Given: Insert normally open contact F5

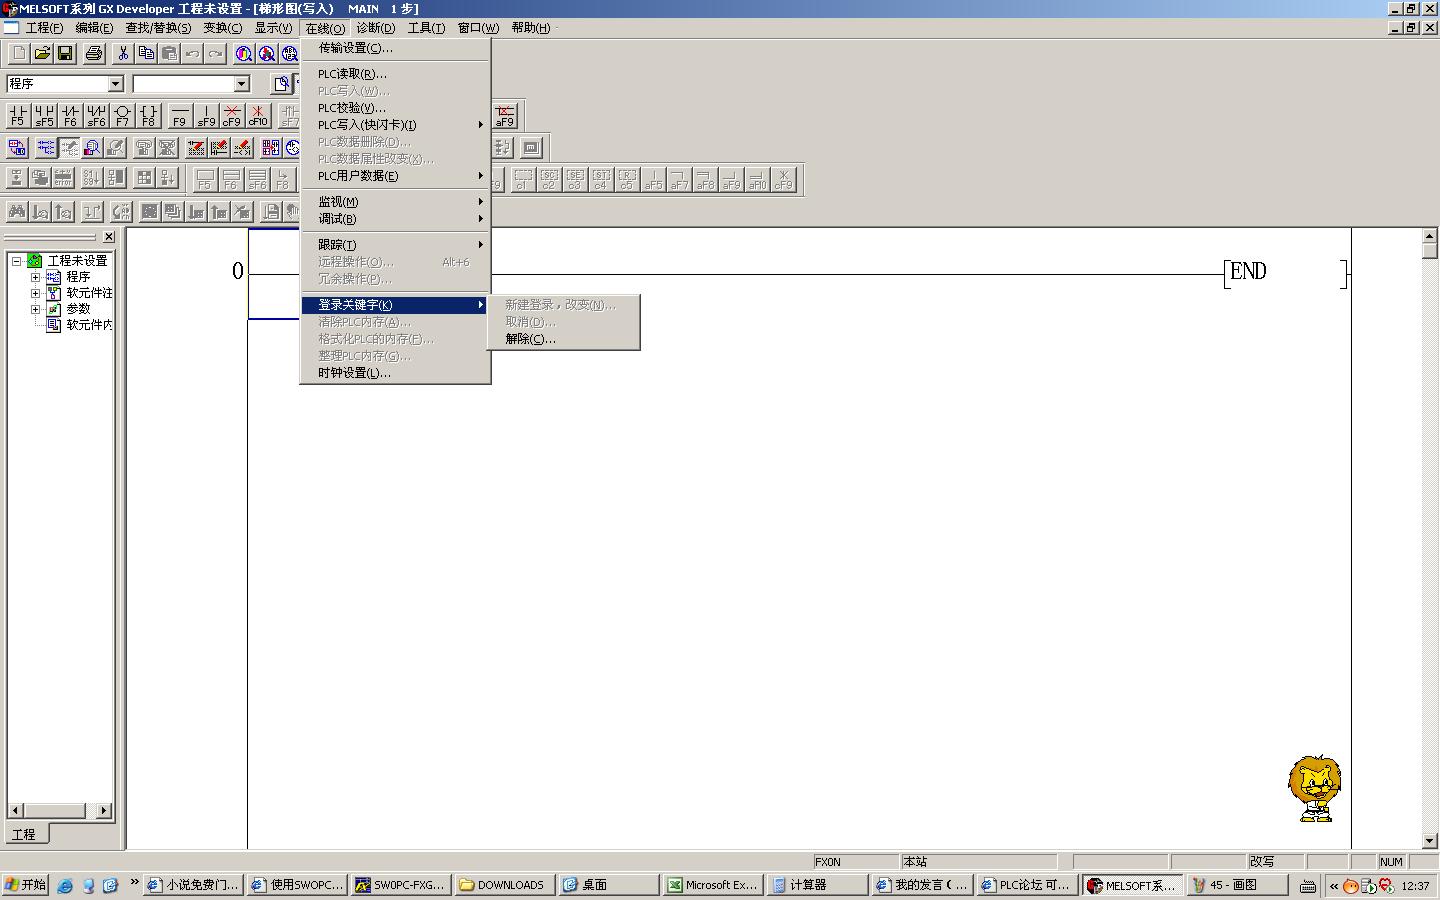Looking at the screenshot, I should point(18,116).
